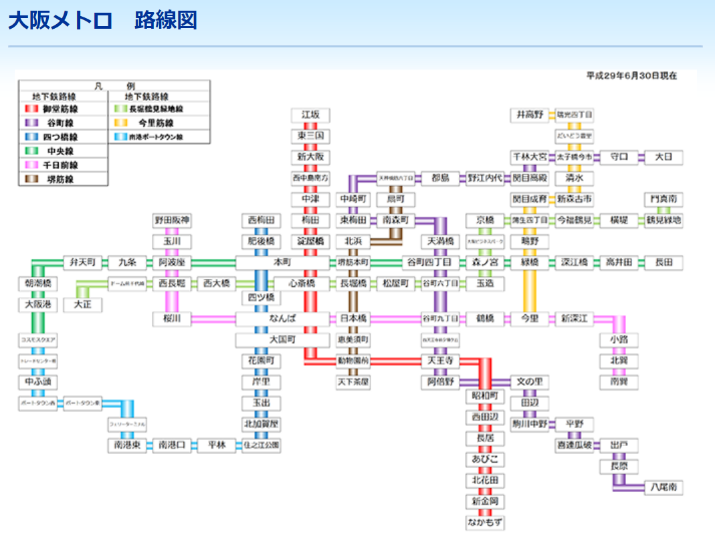Click the light-blue 南港ポートタウン線 legend swatch
This screenshot has height=547, width=715.
121,137
